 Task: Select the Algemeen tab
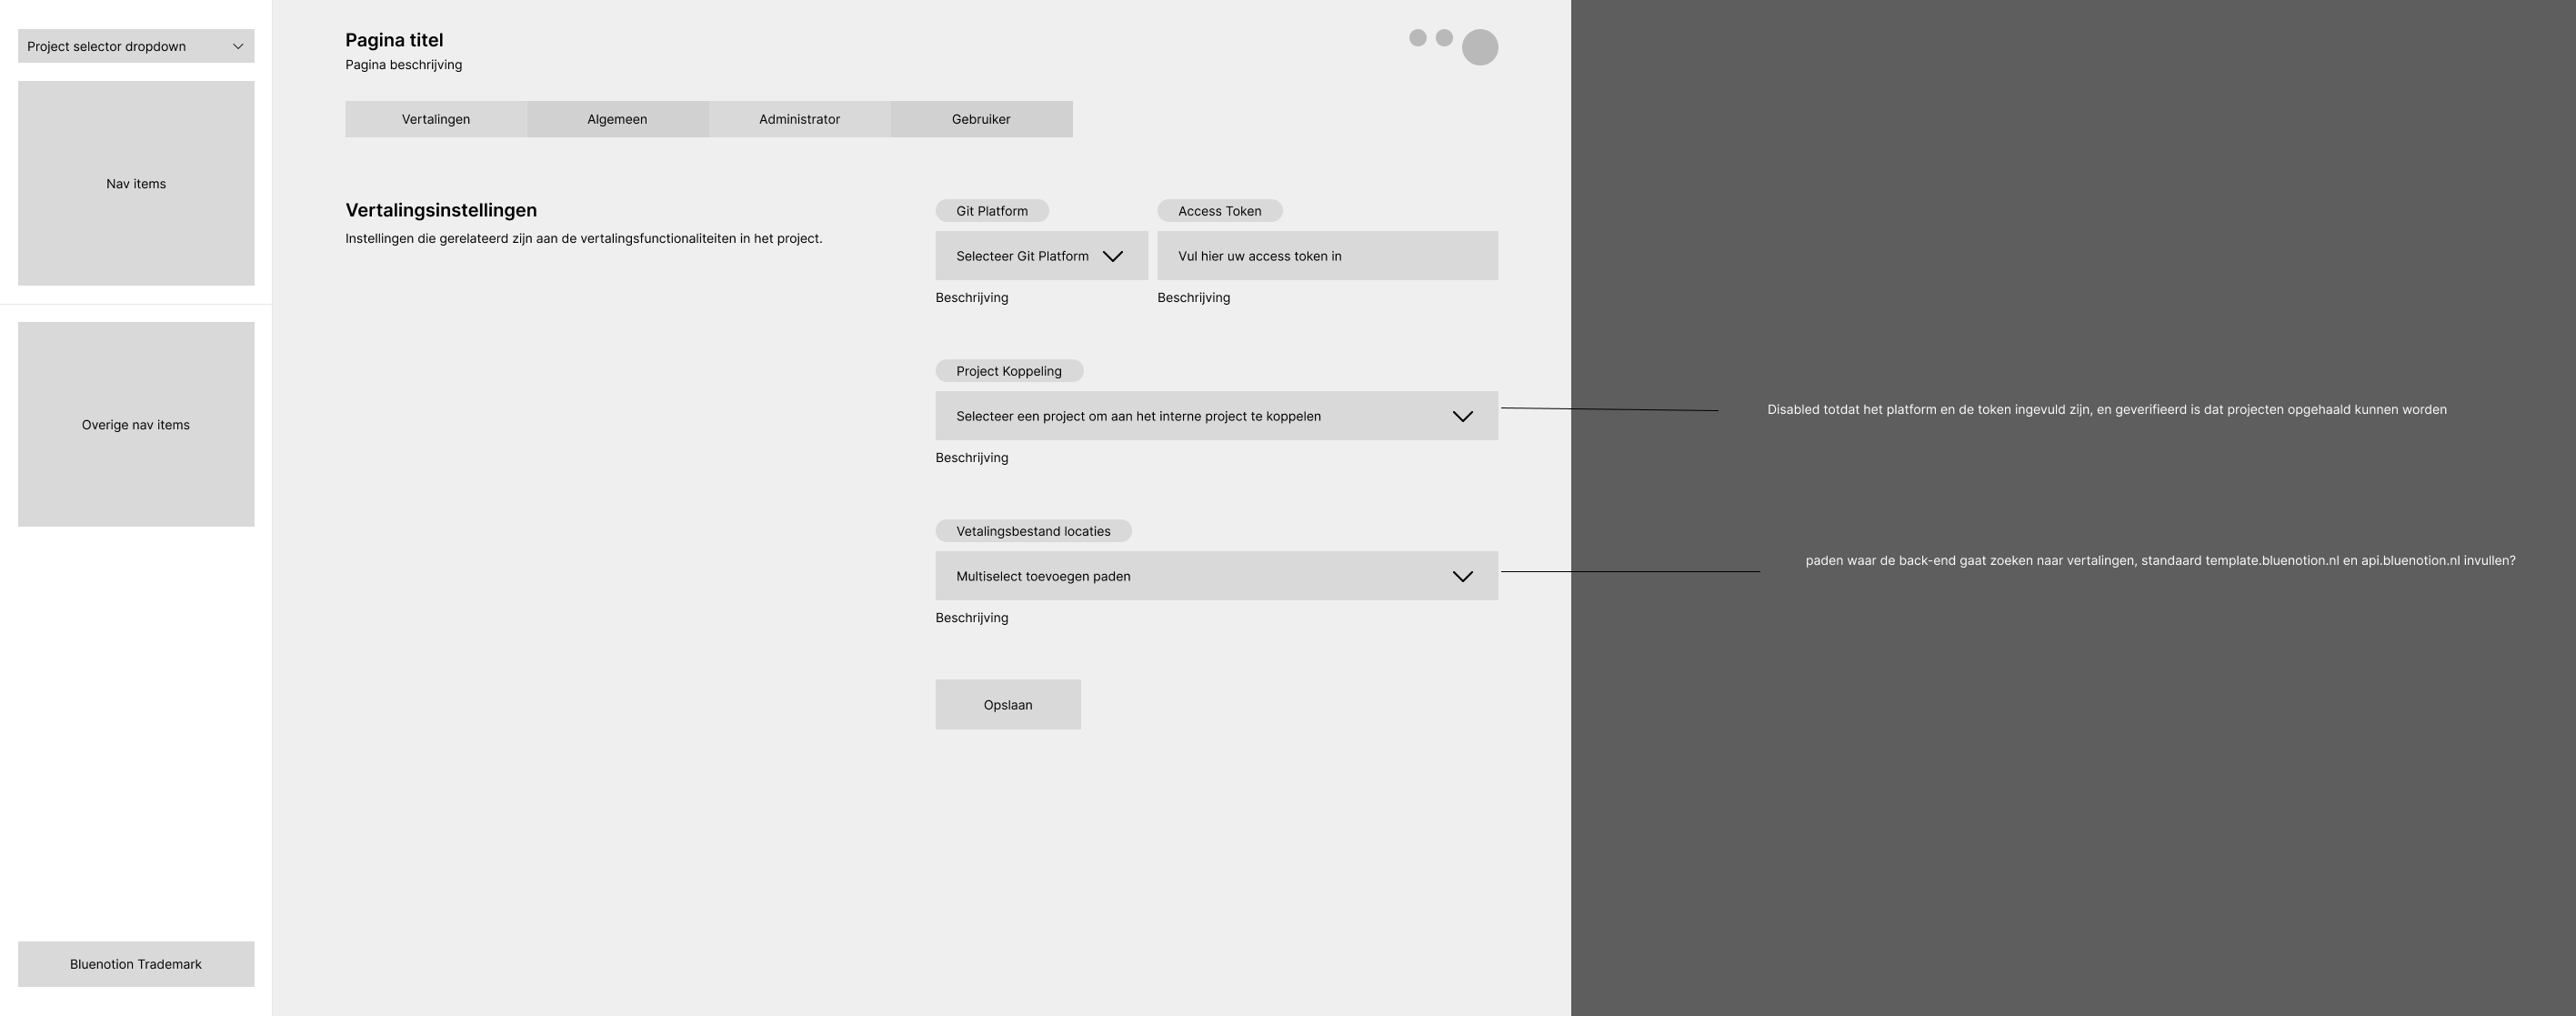coord(617,119)
